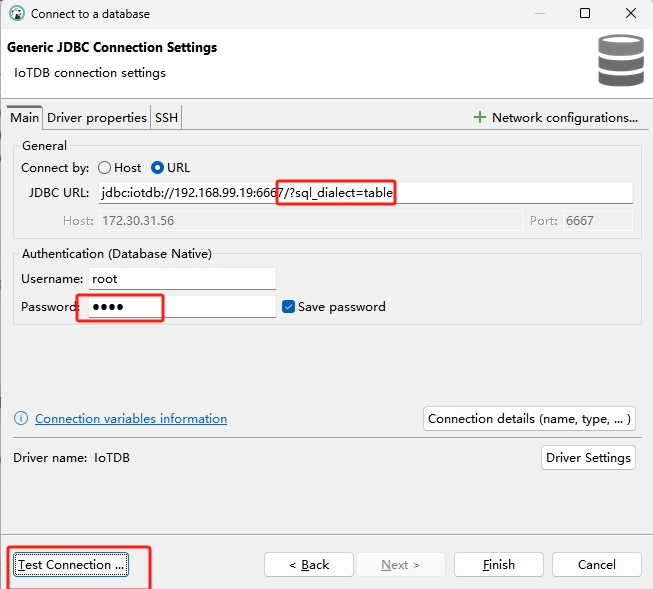Cancel the database connection dialog
The height and width of the screenshot is (589, 653).
tap(596, 565)
